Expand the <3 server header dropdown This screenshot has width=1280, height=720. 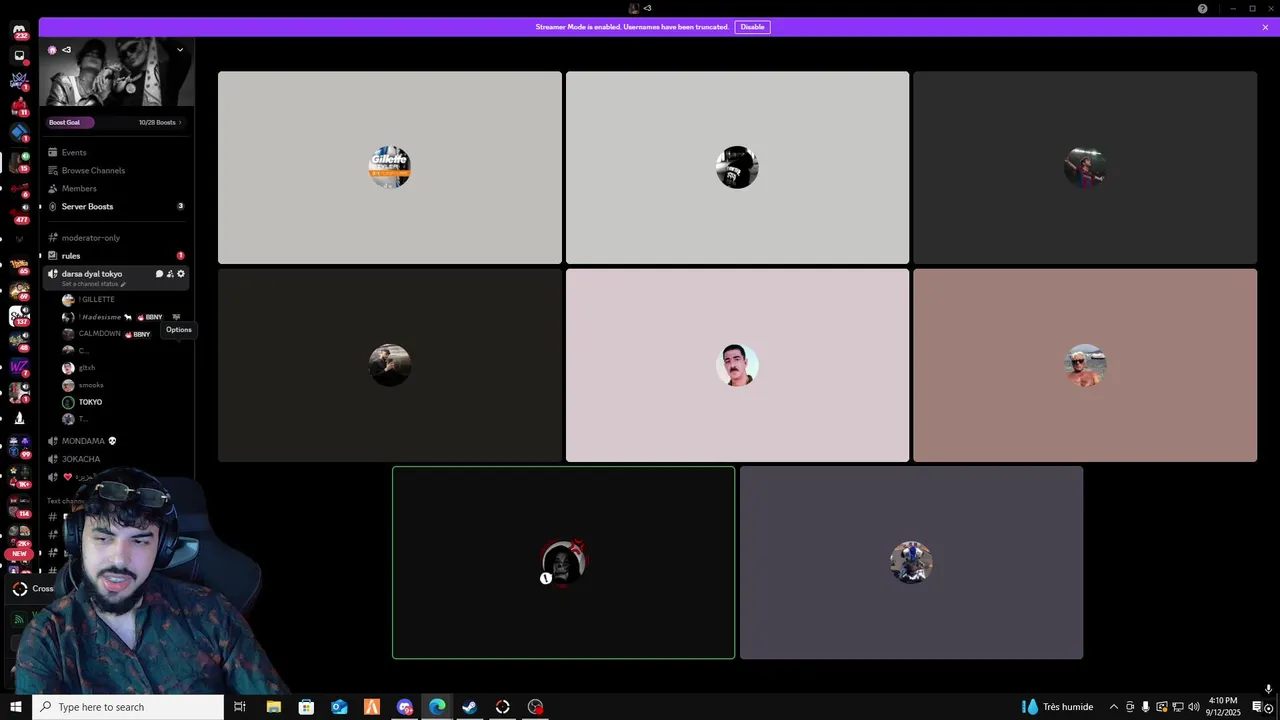[x=180, y=50]
